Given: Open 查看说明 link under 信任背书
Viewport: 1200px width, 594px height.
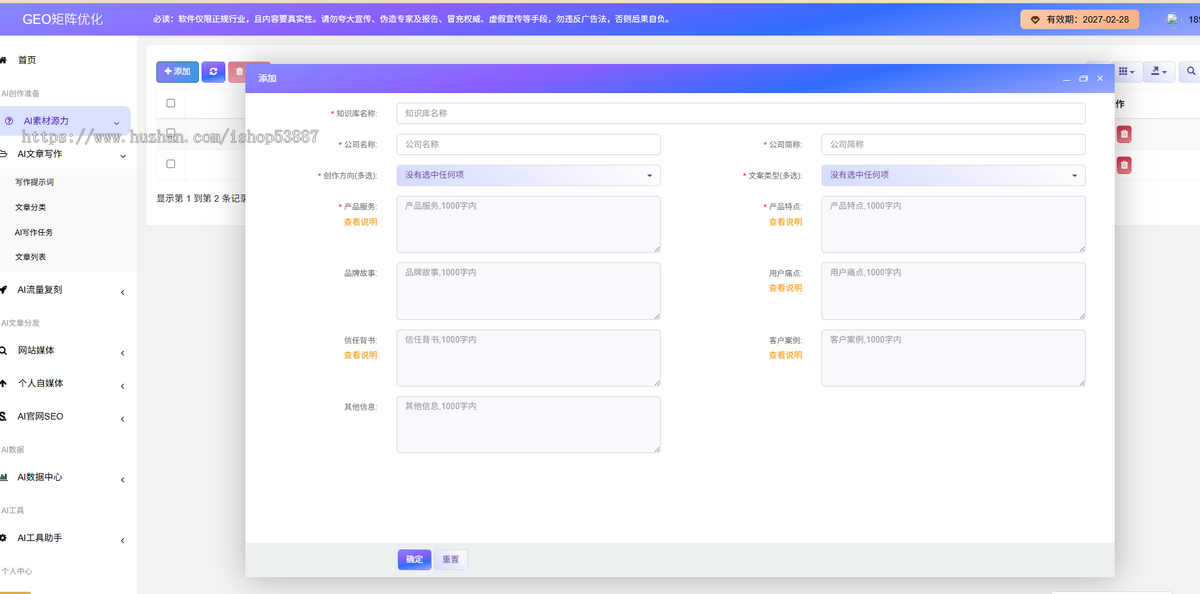Looking at the screenshot, I should click(361, 355).
